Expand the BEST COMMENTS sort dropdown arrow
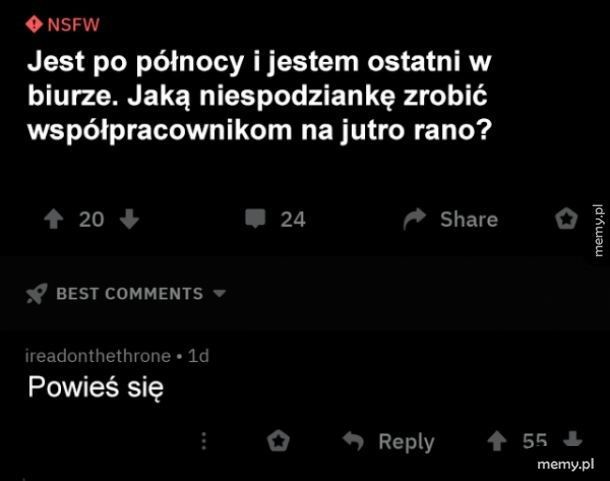This screenshot has height=481, width=610. (220, 293)
